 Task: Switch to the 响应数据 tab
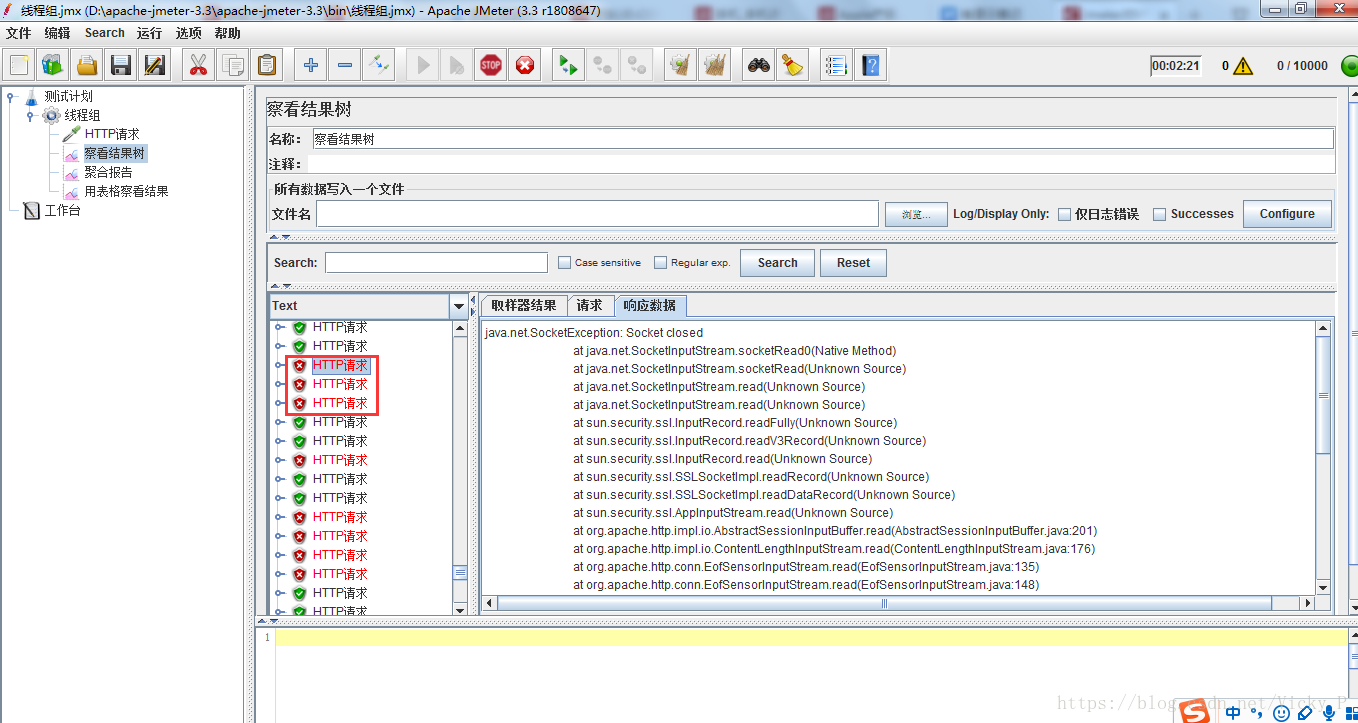pos(650,306)
